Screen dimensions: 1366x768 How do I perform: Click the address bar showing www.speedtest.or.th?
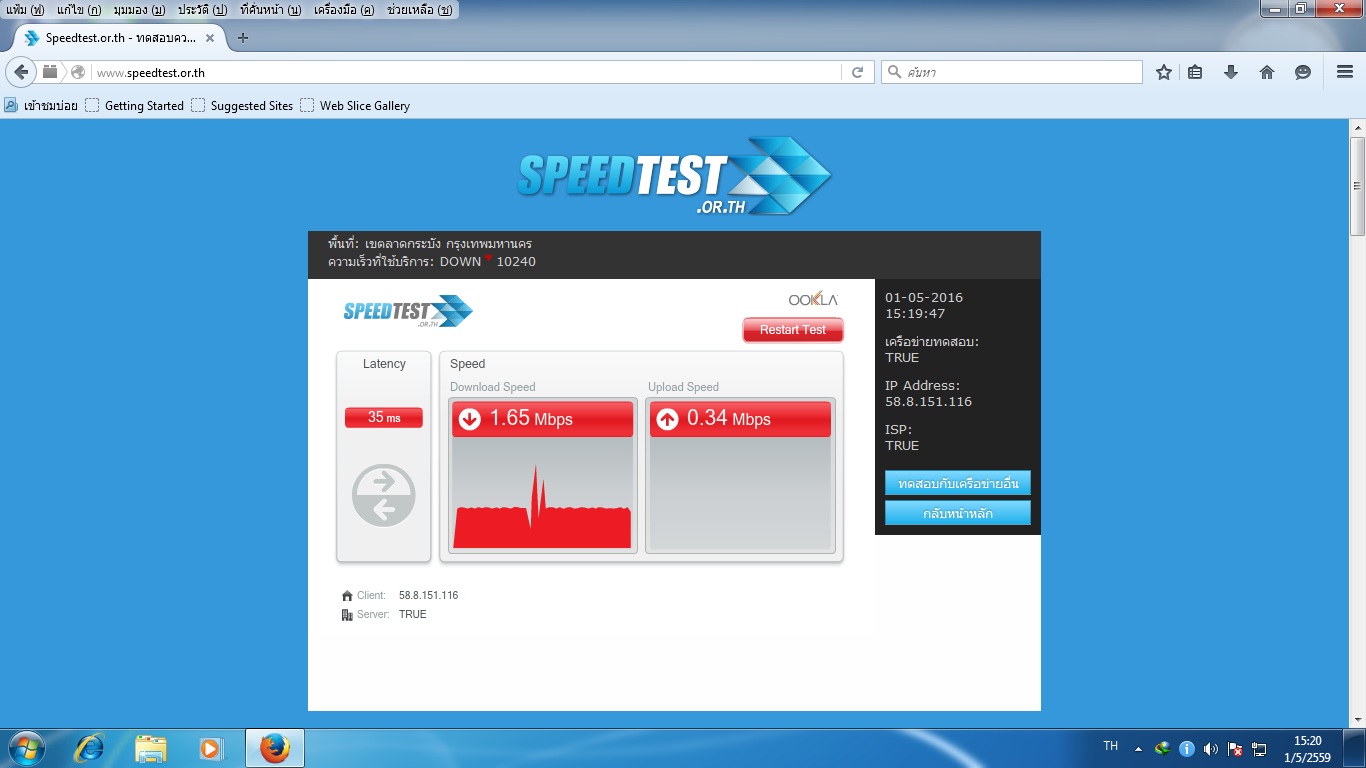[466, 72]
